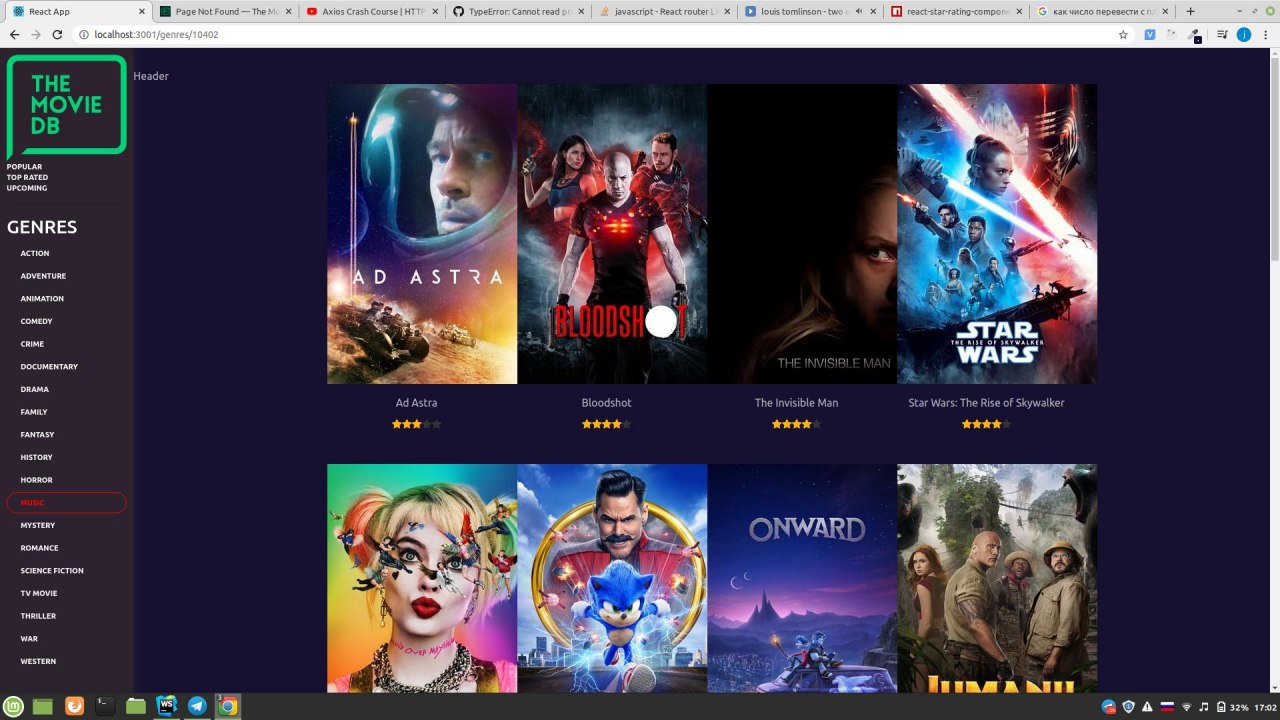Open The Invisible Man poster

click(802, 234)
